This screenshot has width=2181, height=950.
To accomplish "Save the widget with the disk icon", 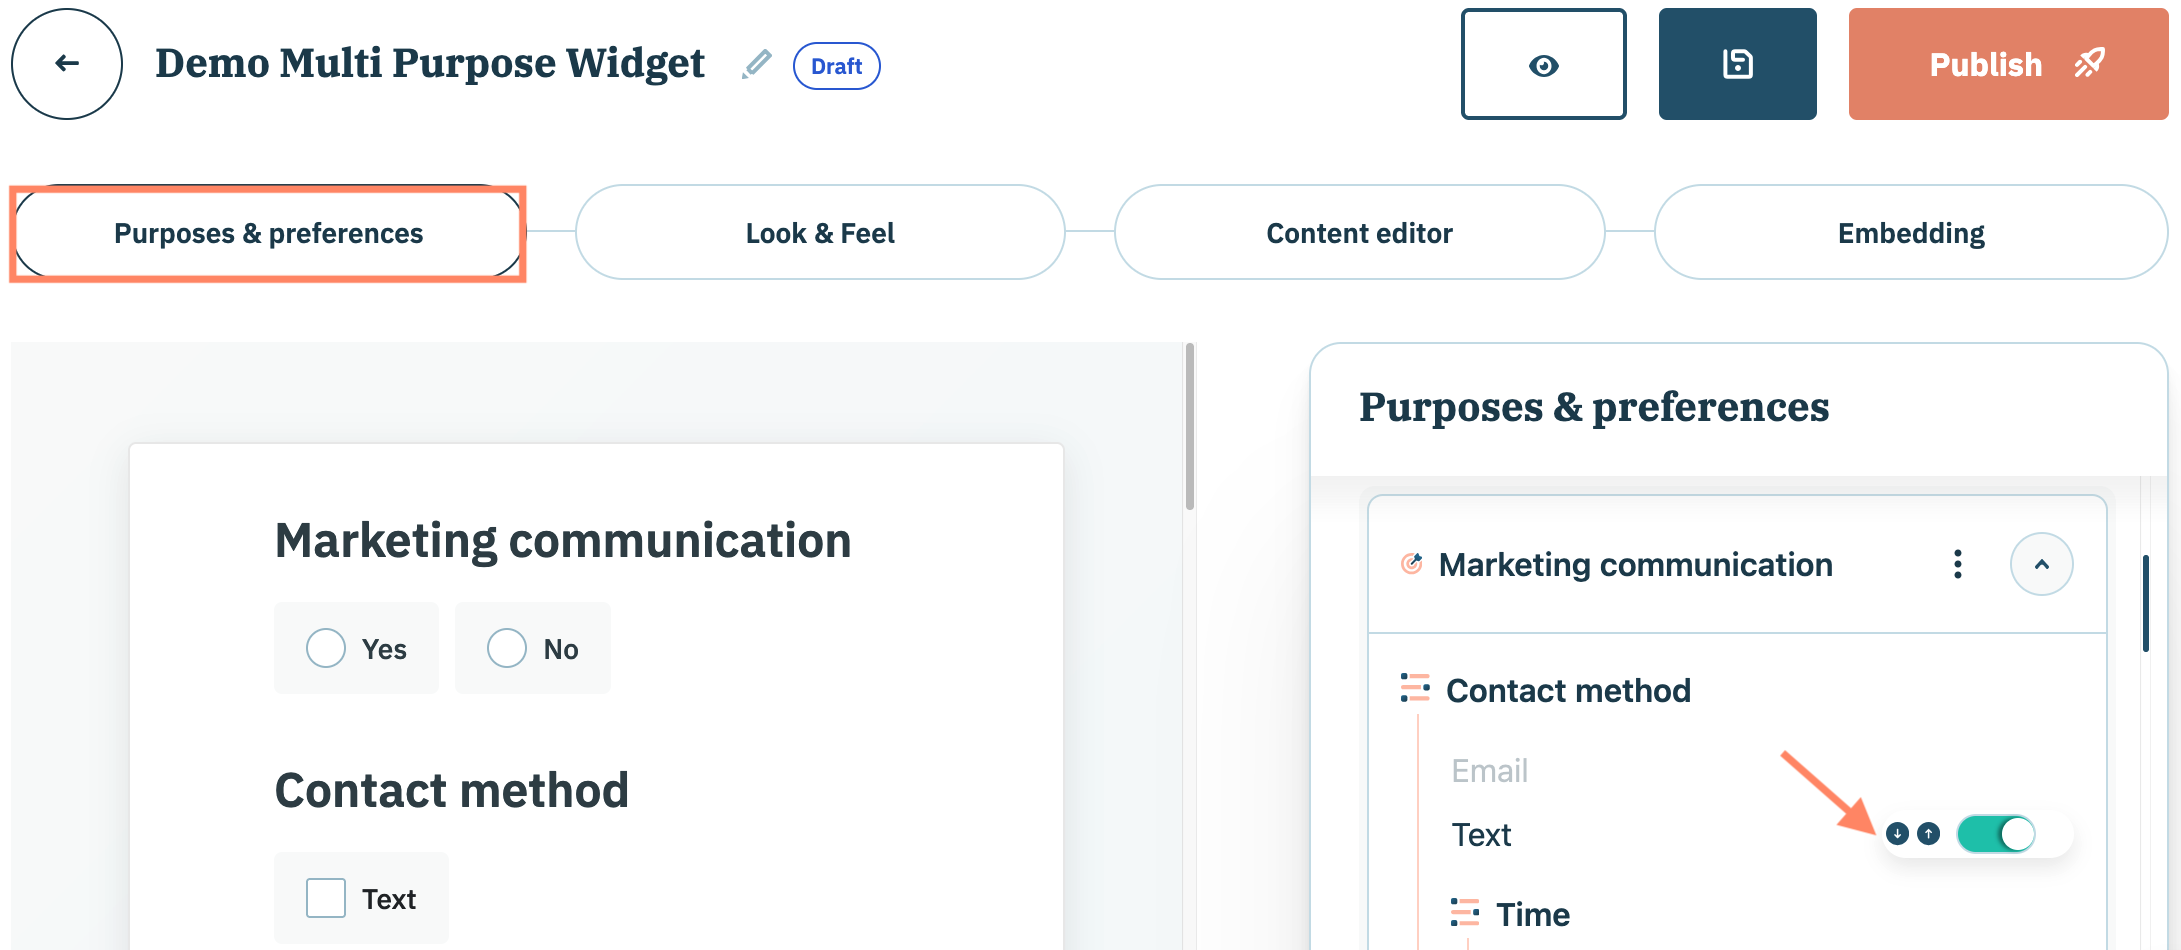I will pyautogui.click(x=1737, y=65).
